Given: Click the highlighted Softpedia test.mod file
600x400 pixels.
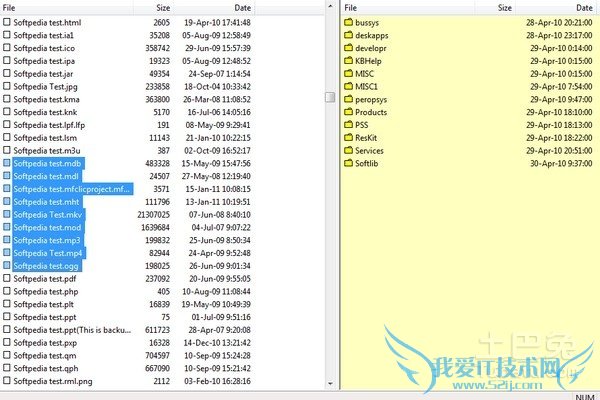Looking at the screenshot, I should (47, 227).
